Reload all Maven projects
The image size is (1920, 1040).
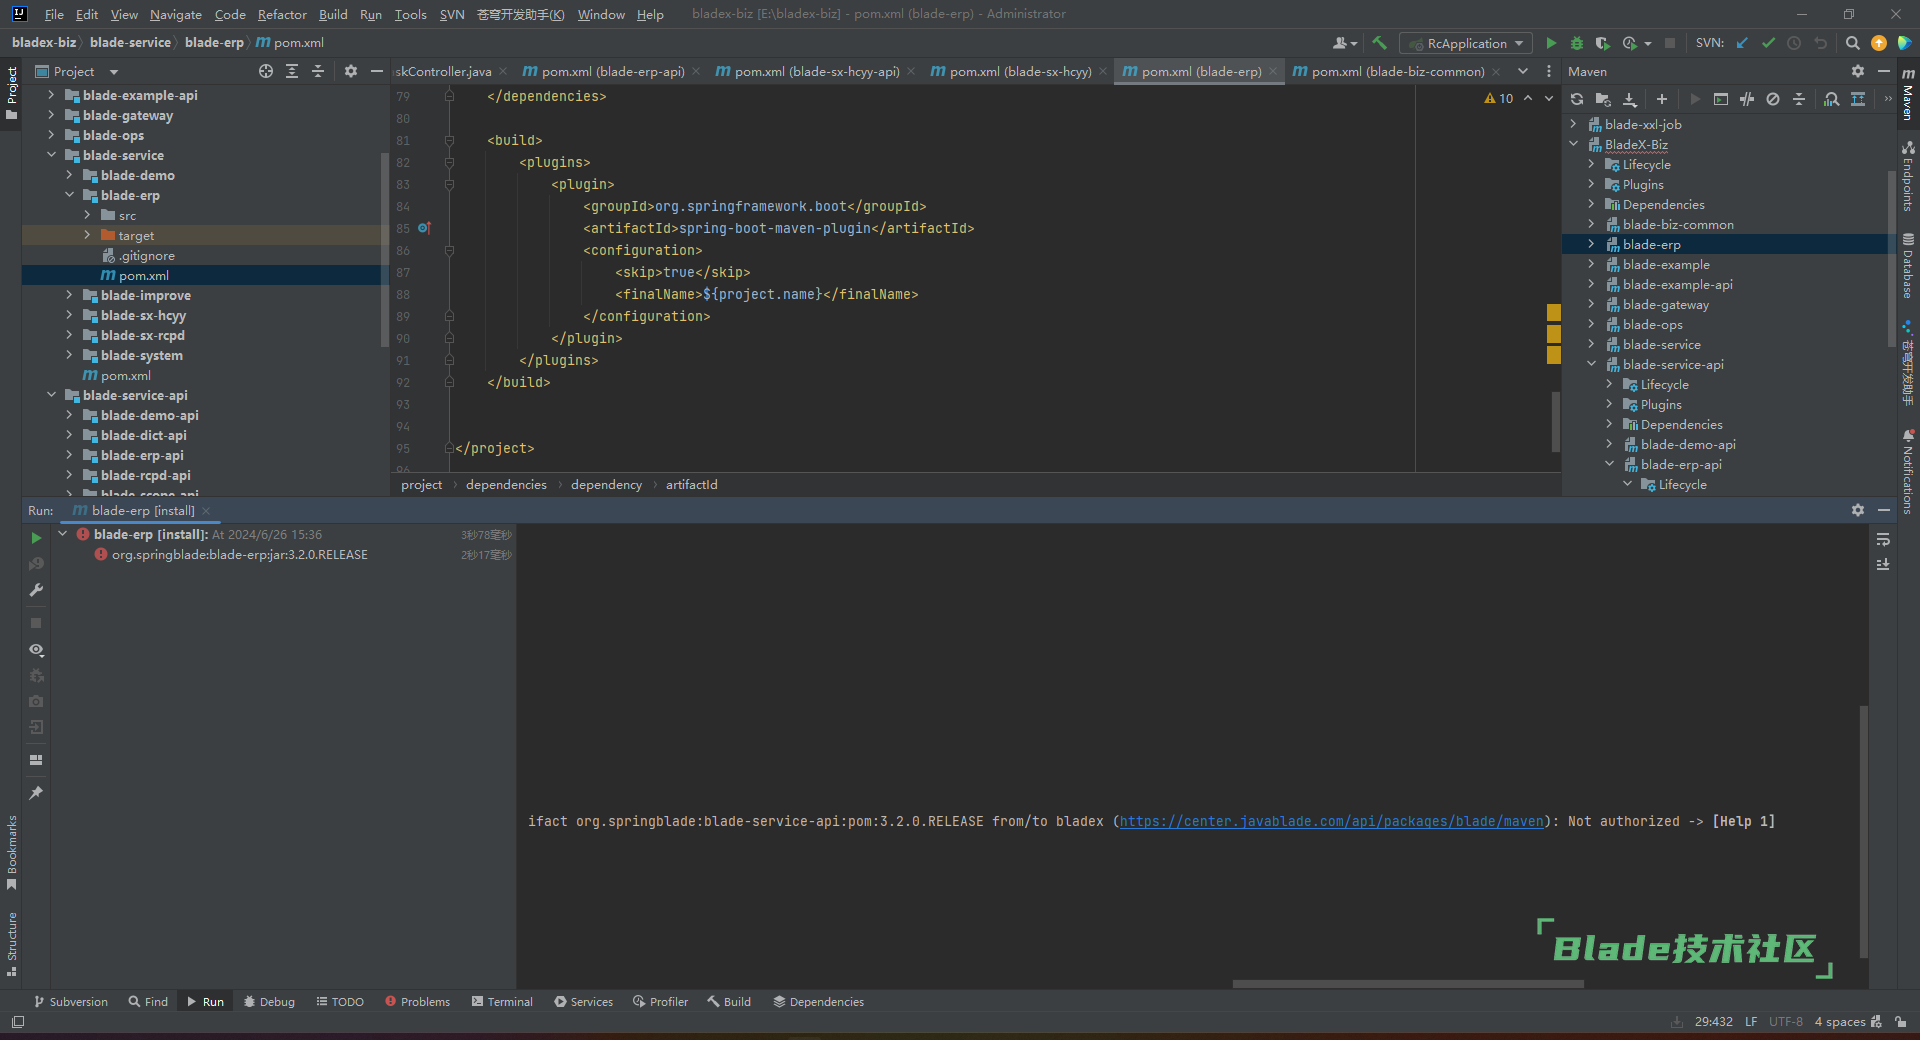click(1577, 99)
